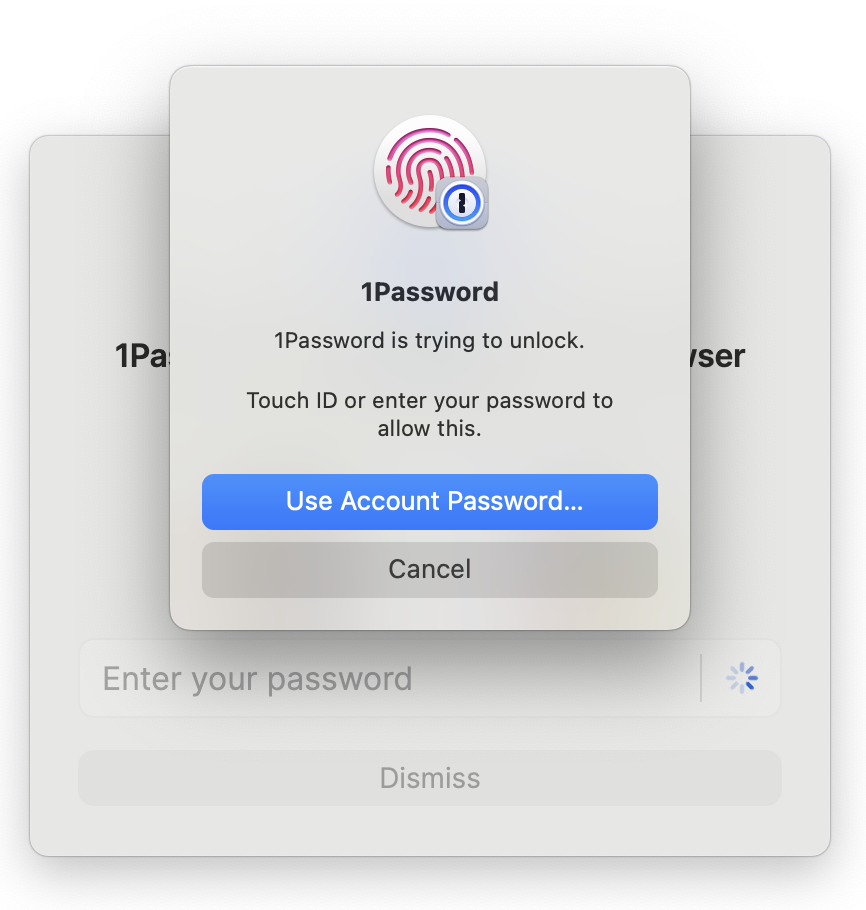Dismiss the 1Password browser unlock window
Viewport: 866px width, 910px height.
coord(430,778)
